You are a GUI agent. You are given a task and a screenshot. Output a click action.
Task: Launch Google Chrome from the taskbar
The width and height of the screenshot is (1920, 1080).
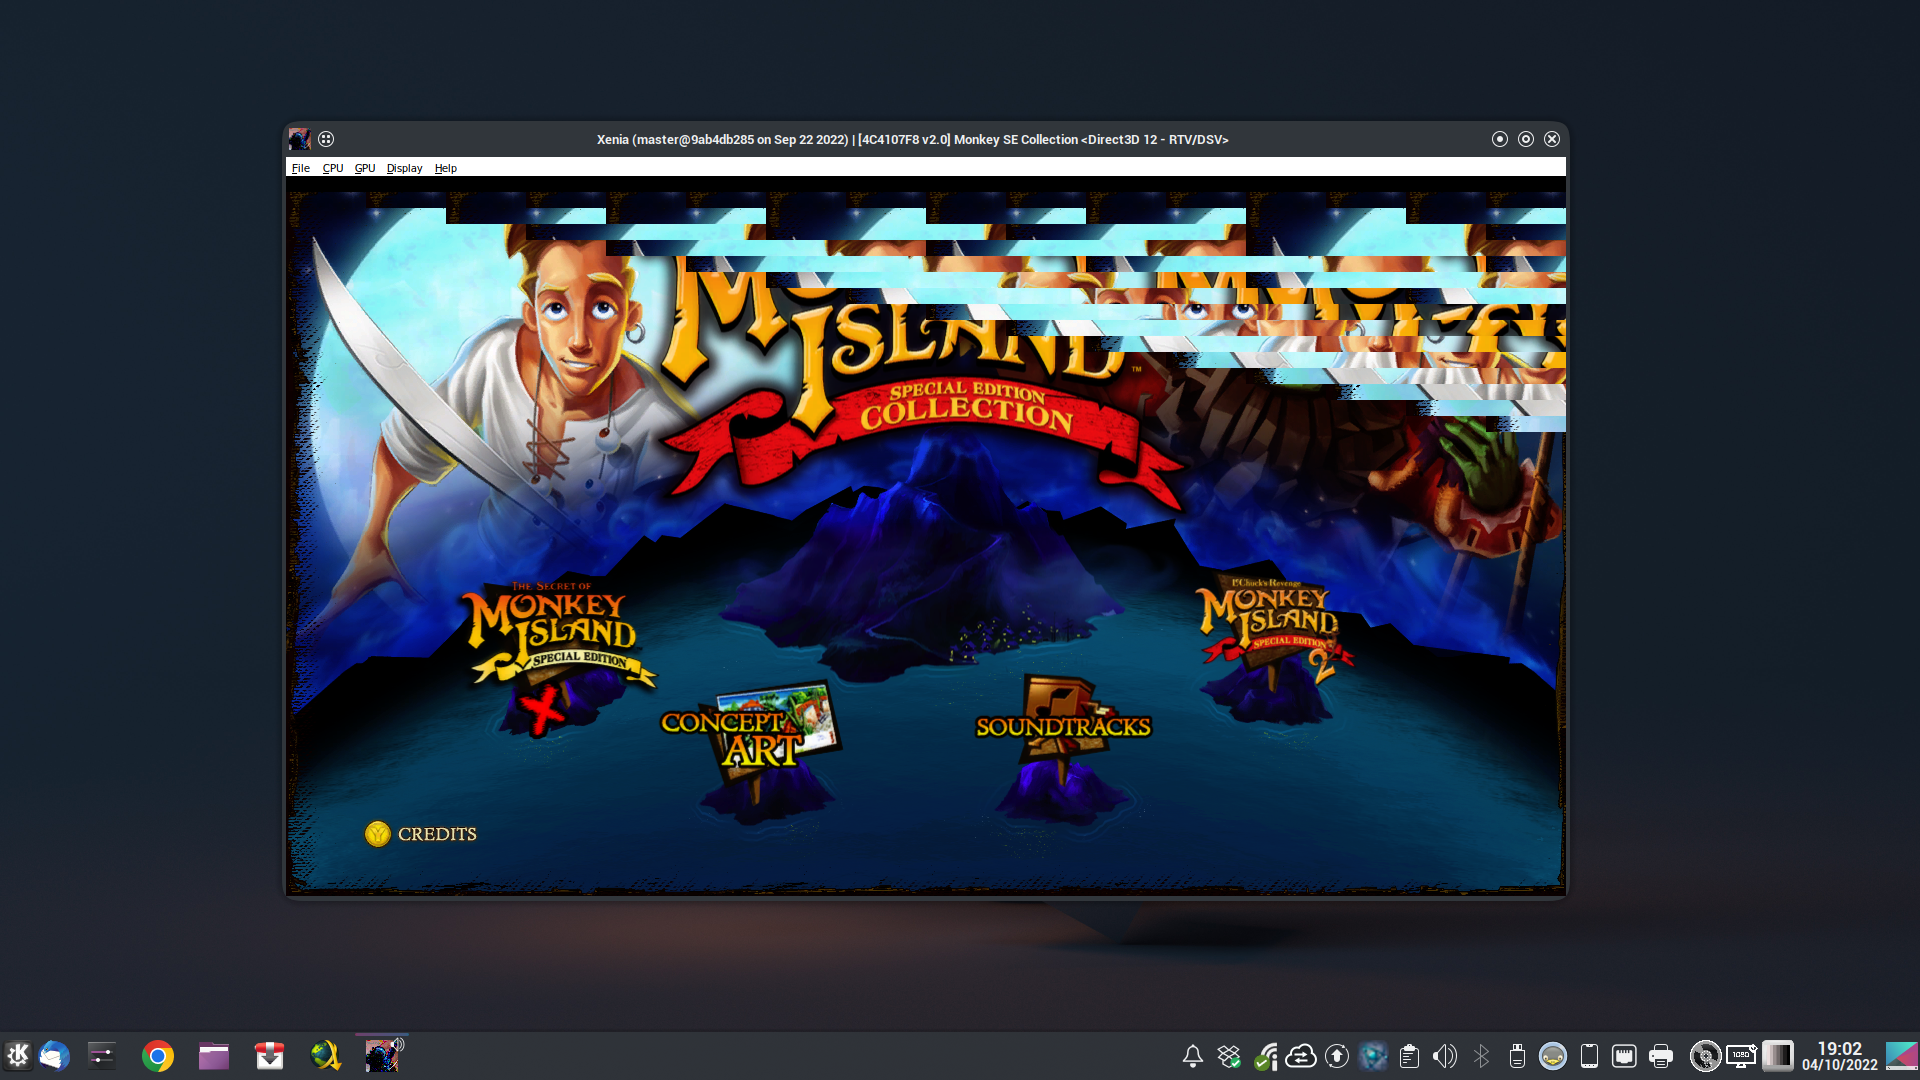tap(157, 1056)
